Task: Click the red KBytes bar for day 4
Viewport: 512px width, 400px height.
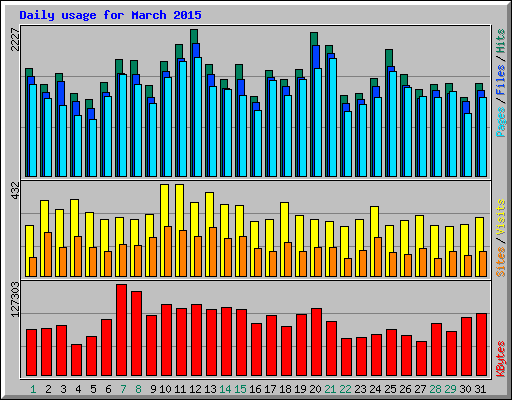Action: [76, 360]
